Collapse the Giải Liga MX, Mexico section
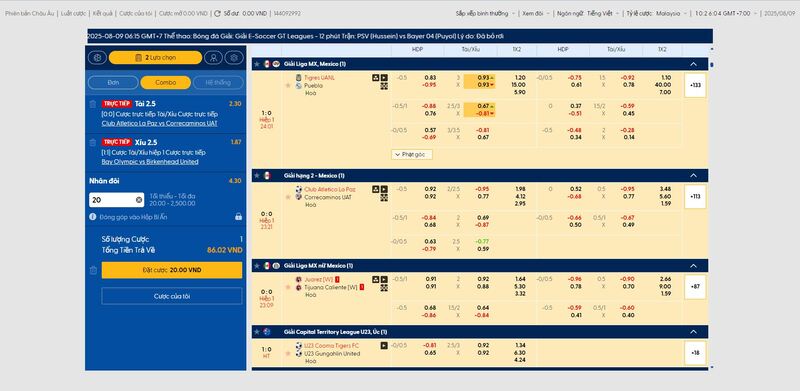Screen dimensions: 800x391 point(693,64)
